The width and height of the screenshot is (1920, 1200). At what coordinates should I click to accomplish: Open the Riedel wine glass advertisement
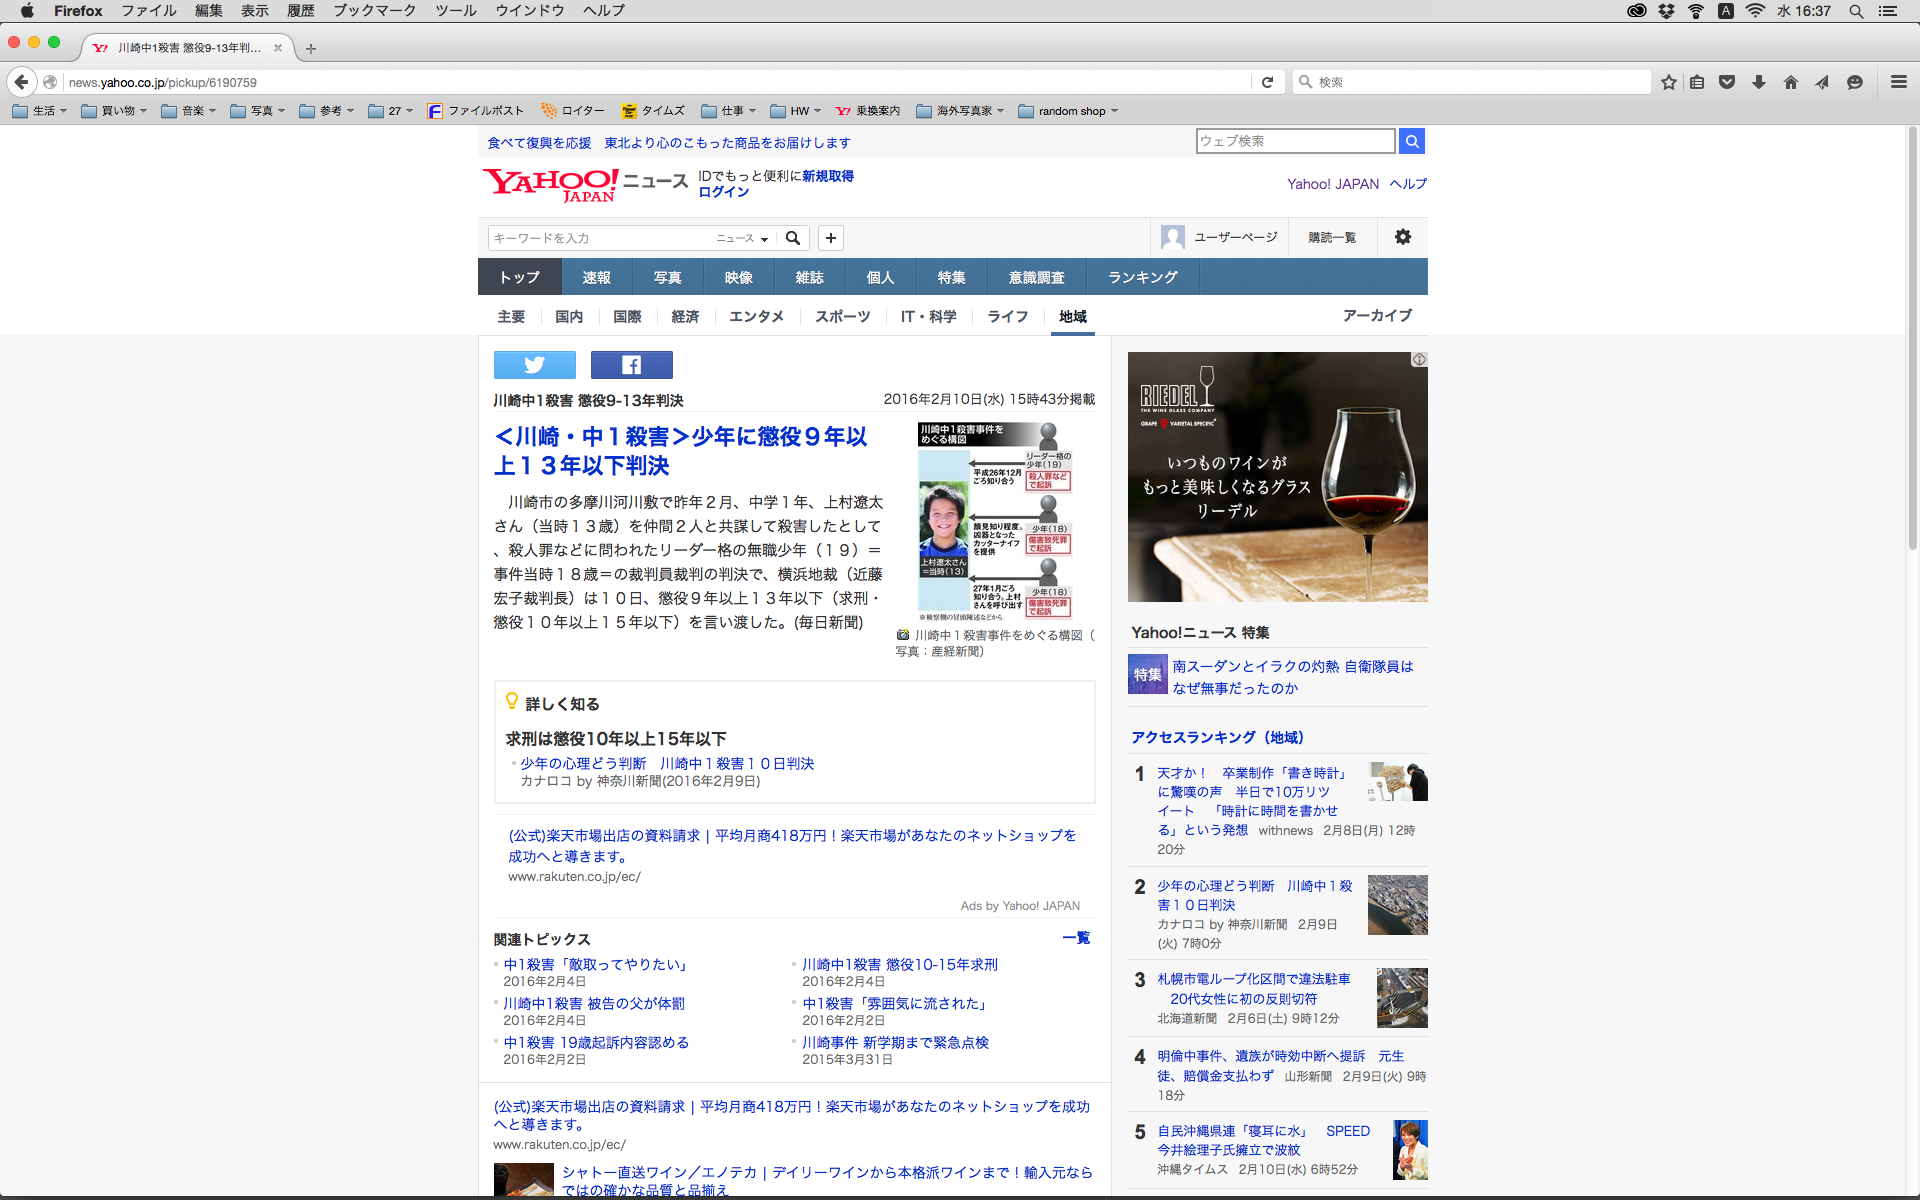(x=1277, y=476)
